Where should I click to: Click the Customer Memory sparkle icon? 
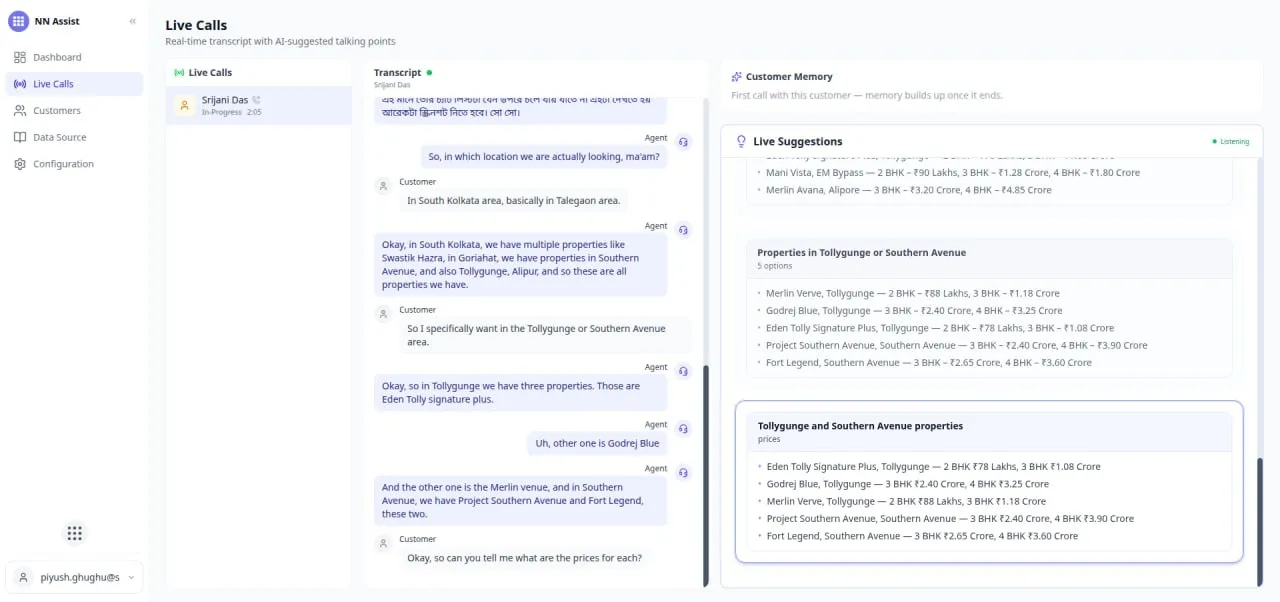737,77
